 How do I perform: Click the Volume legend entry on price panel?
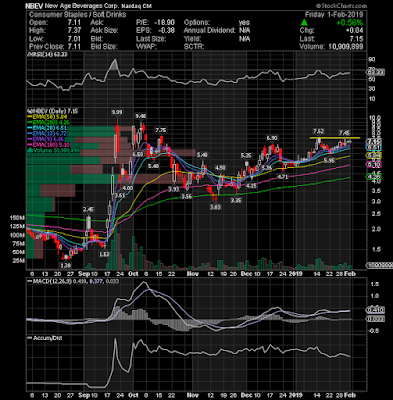tap(53, 151)
